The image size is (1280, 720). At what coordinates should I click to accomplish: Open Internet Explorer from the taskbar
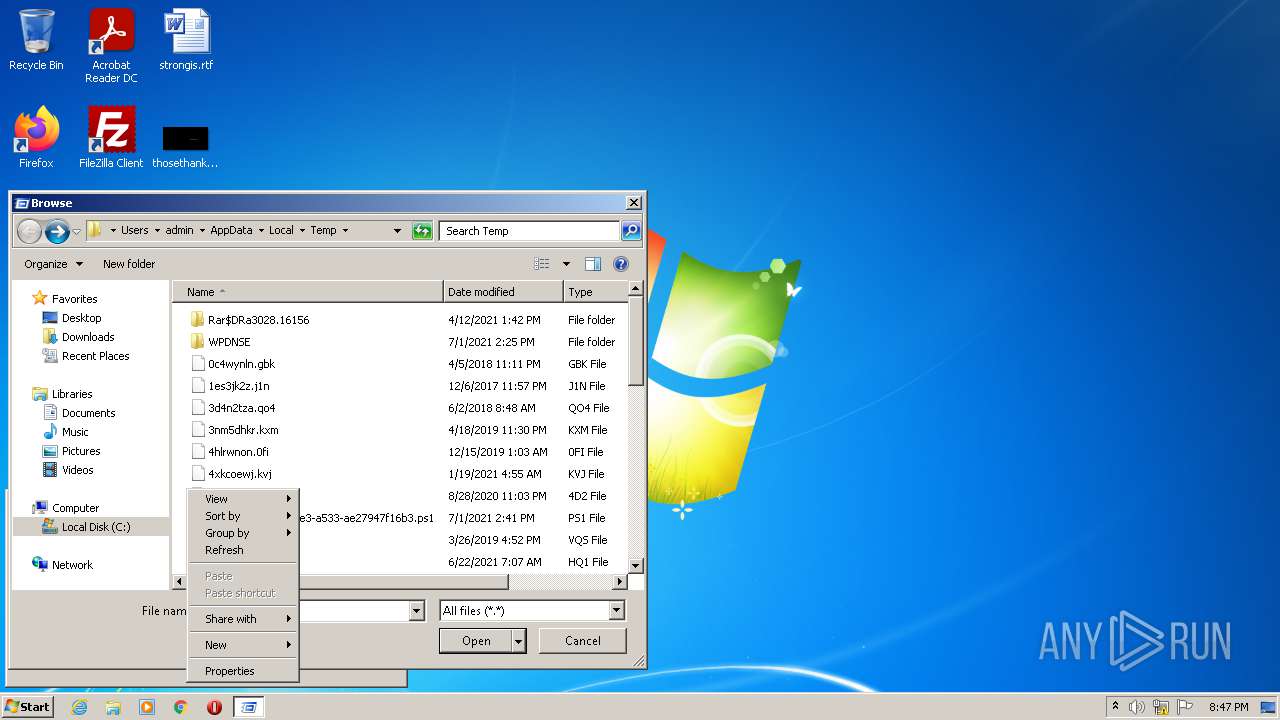79,707
